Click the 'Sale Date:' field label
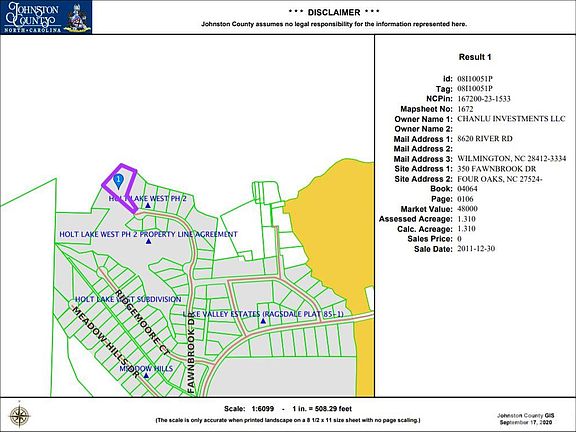The image size is (576, 432). tap(433, 249)
